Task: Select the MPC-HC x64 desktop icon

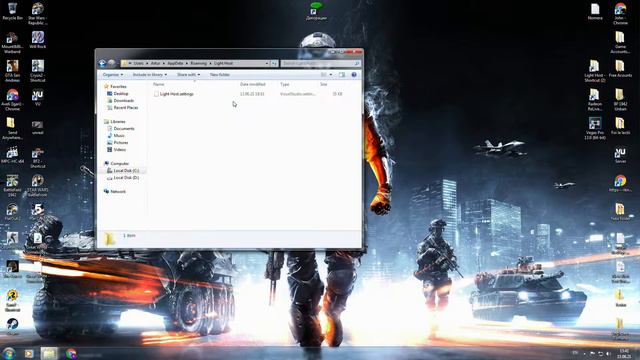Action: 12,155
